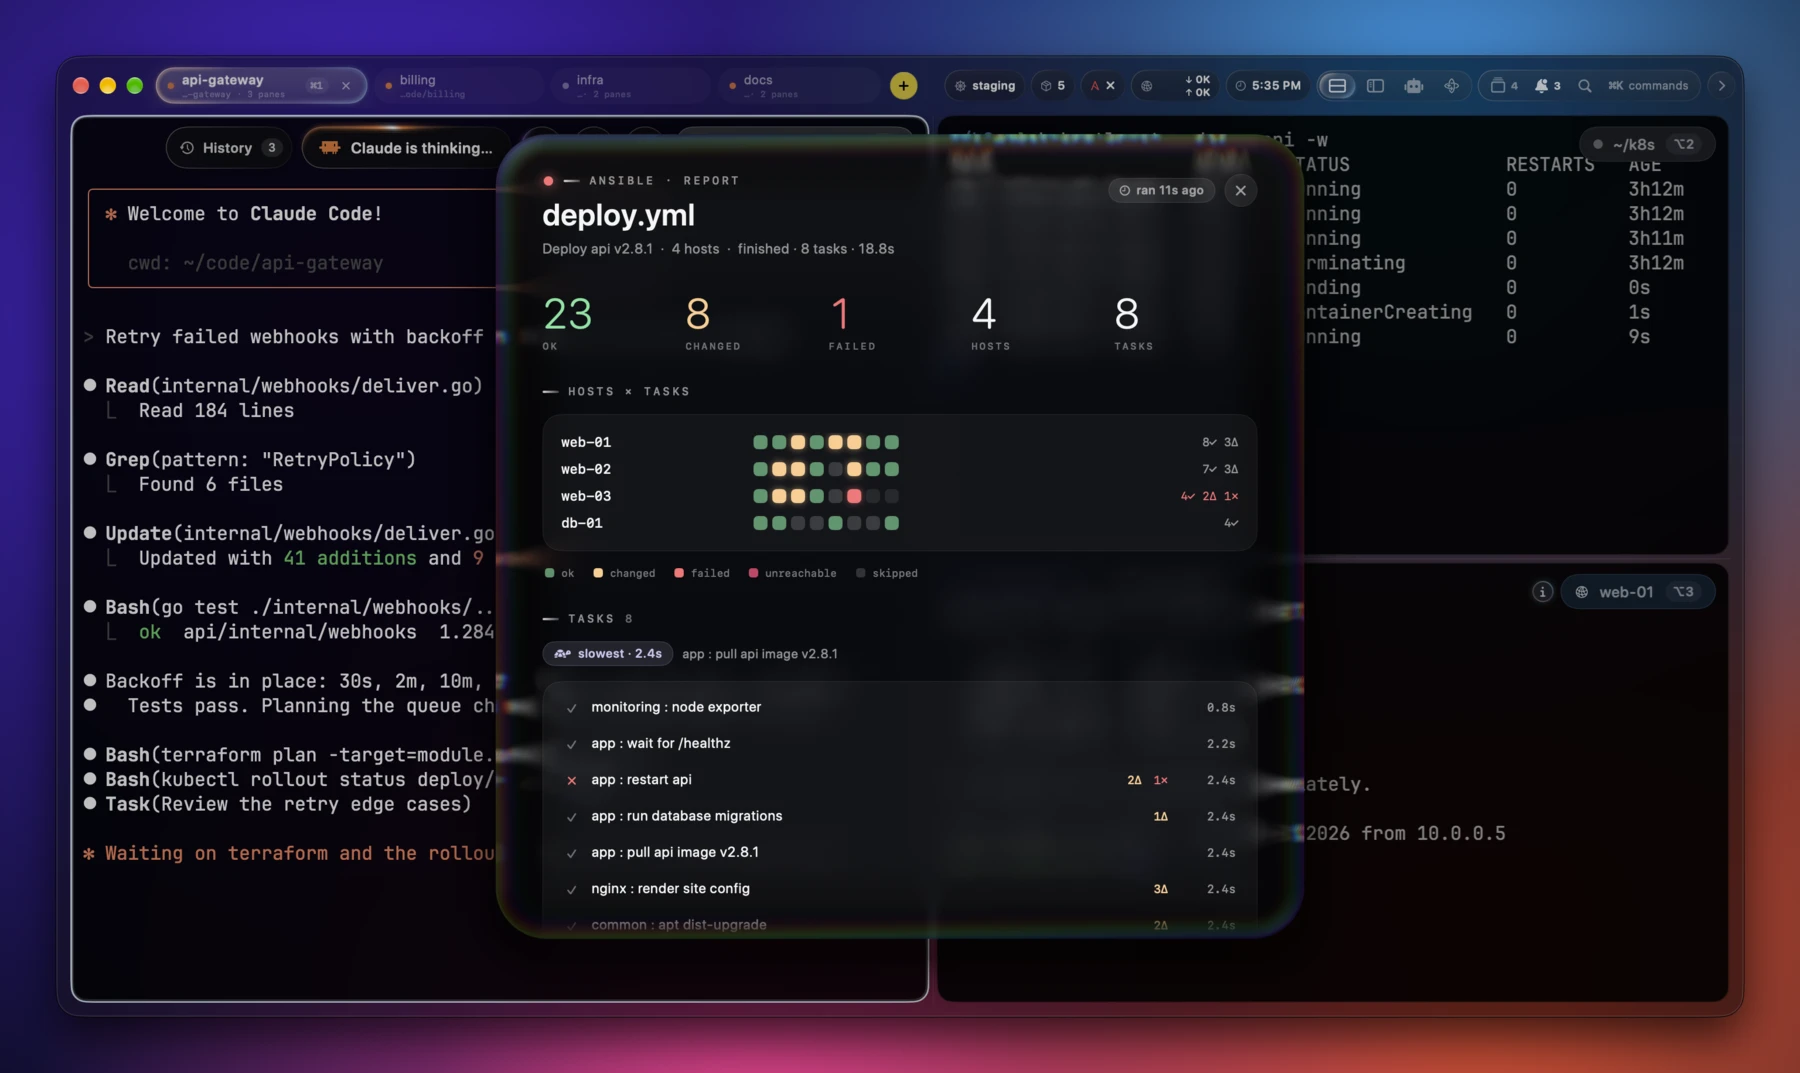Click the slowest 2.4s badge

608,654
